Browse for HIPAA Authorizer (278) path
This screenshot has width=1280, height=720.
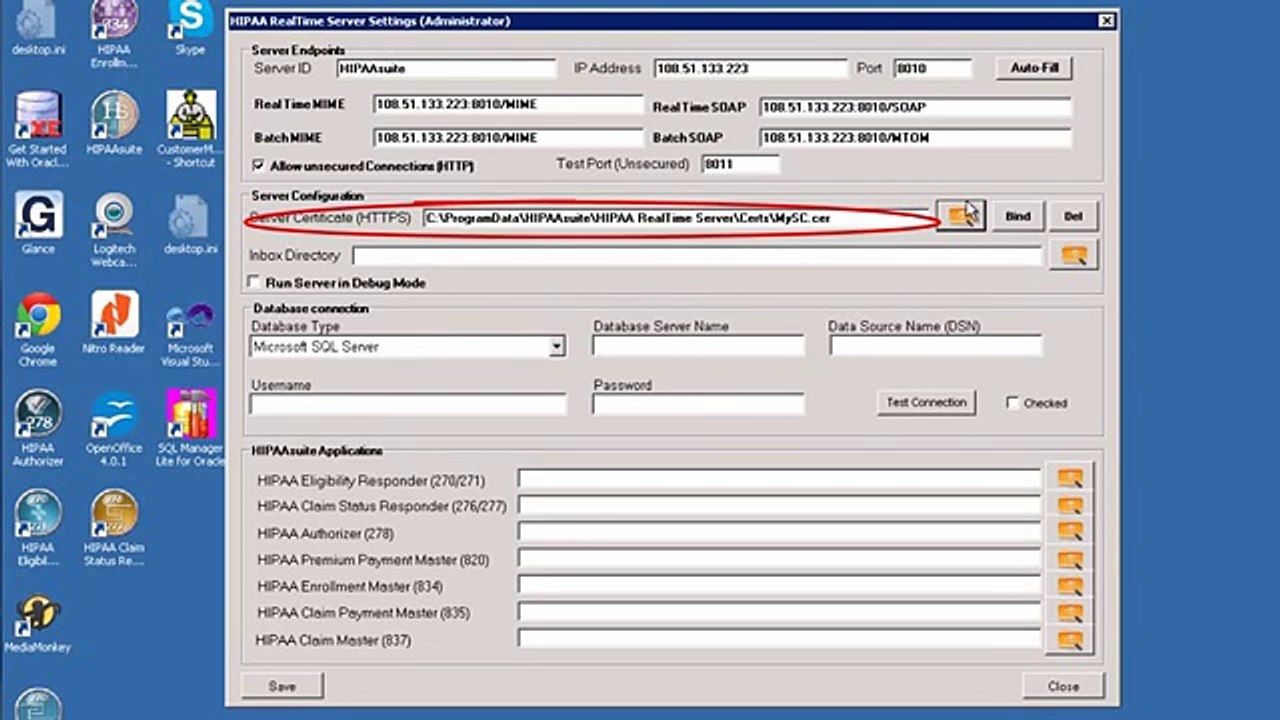click(1069, 532)
